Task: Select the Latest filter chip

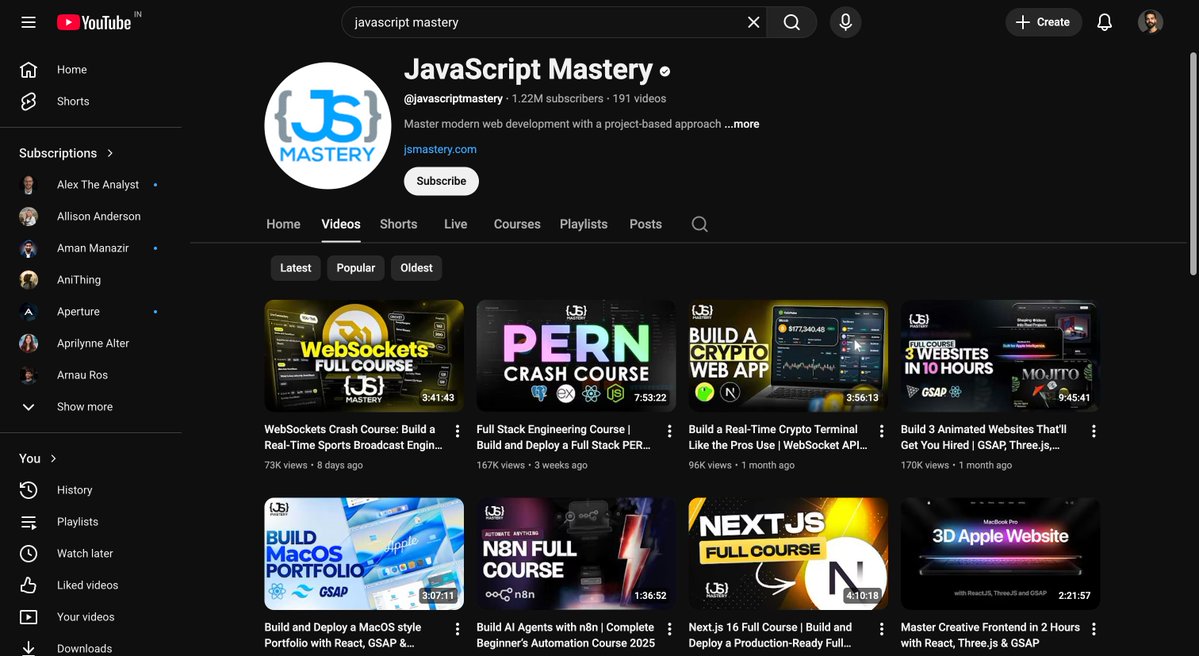Action: [x=295, y=267]
